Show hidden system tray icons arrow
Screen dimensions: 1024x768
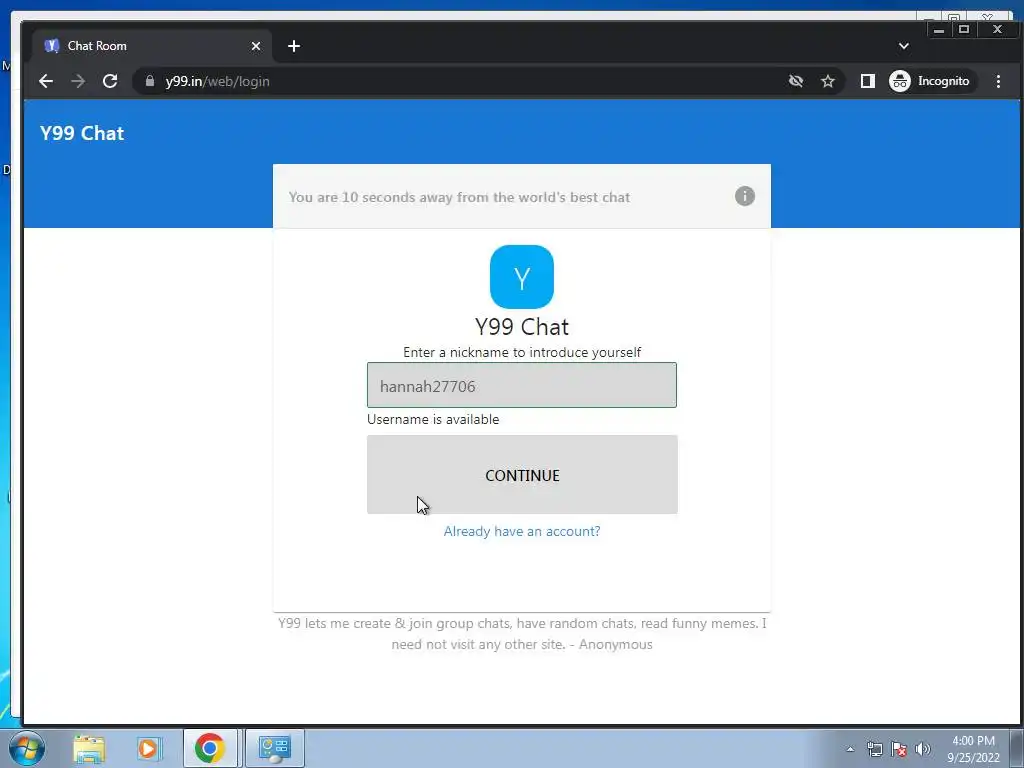point(850,749)
